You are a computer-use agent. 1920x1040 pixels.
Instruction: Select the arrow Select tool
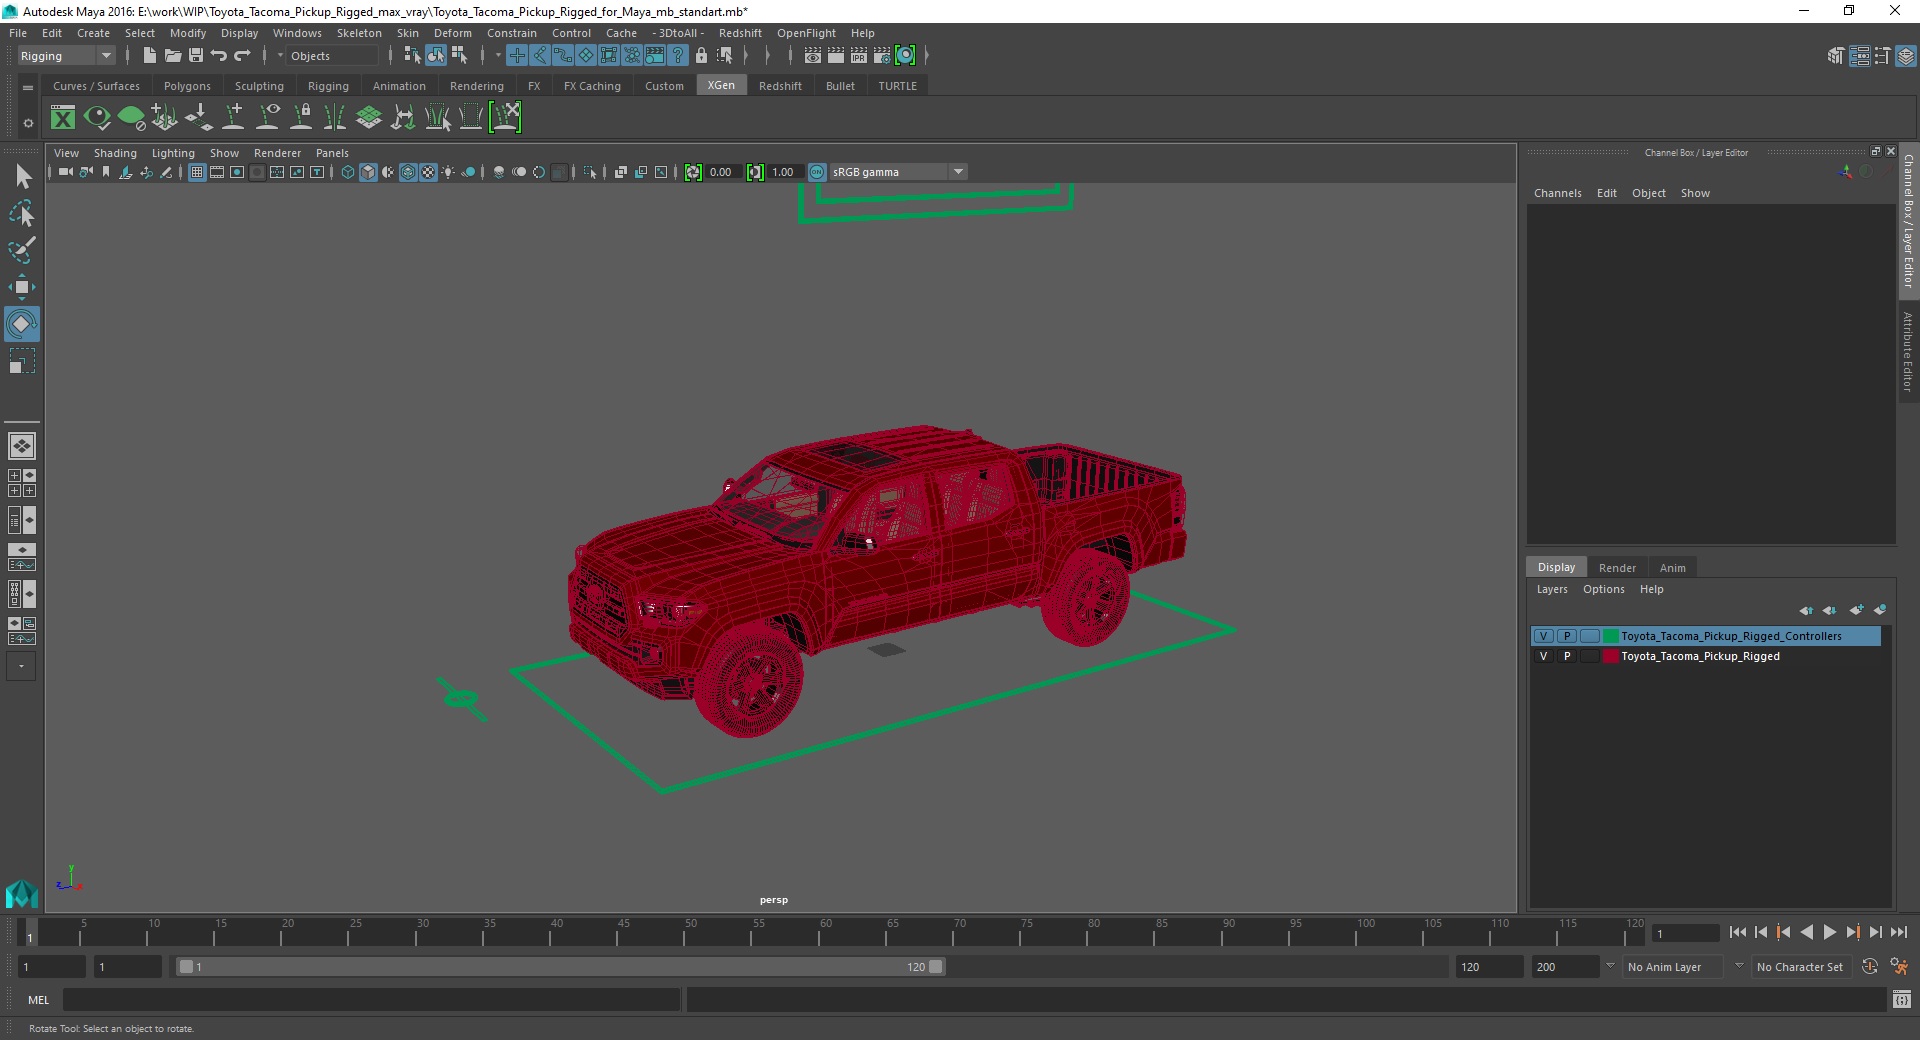coord(22,177)
